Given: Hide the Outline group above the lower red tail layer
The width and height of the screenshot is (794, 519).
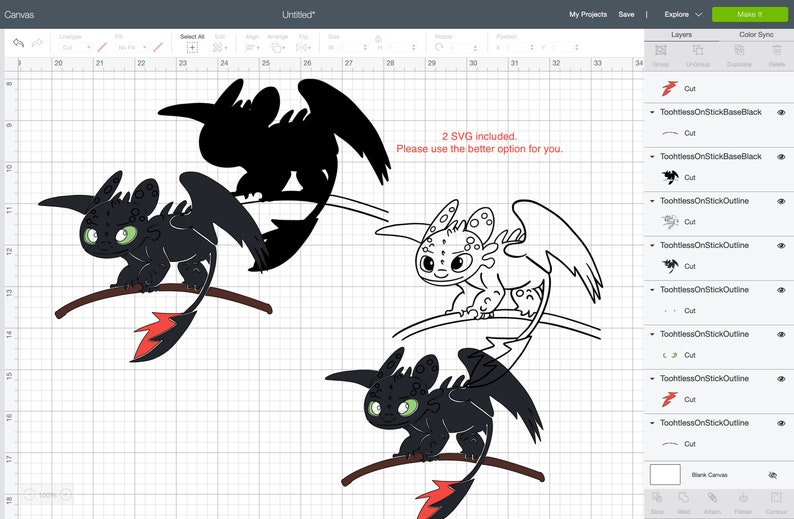Looking at the screenshot, I should coord(781,379).
